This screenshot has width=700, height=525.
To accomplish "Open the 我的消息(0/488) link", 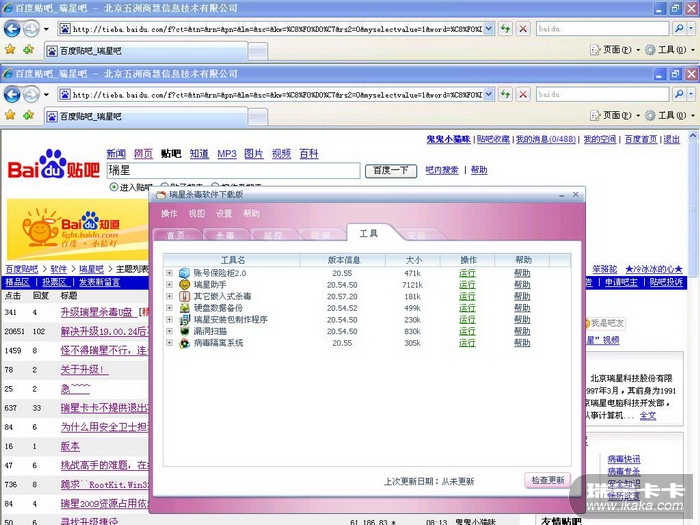I will pos(546,139).
